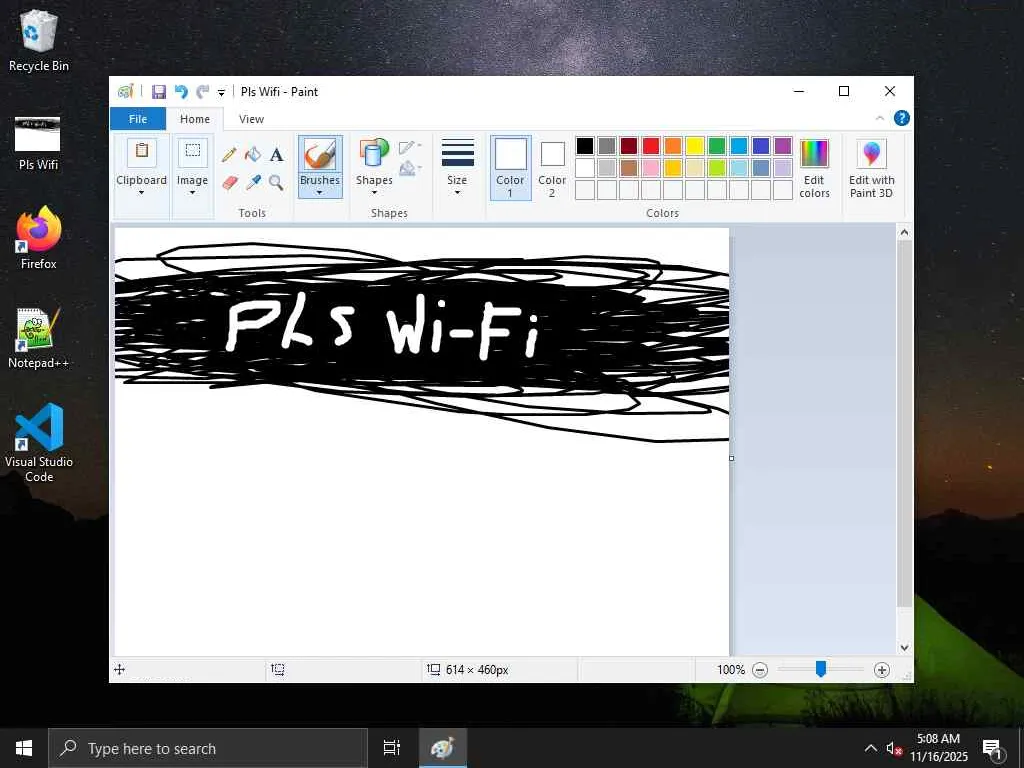Click the Windows Start button
1024x768 pixels.
(x=24, y=748)
